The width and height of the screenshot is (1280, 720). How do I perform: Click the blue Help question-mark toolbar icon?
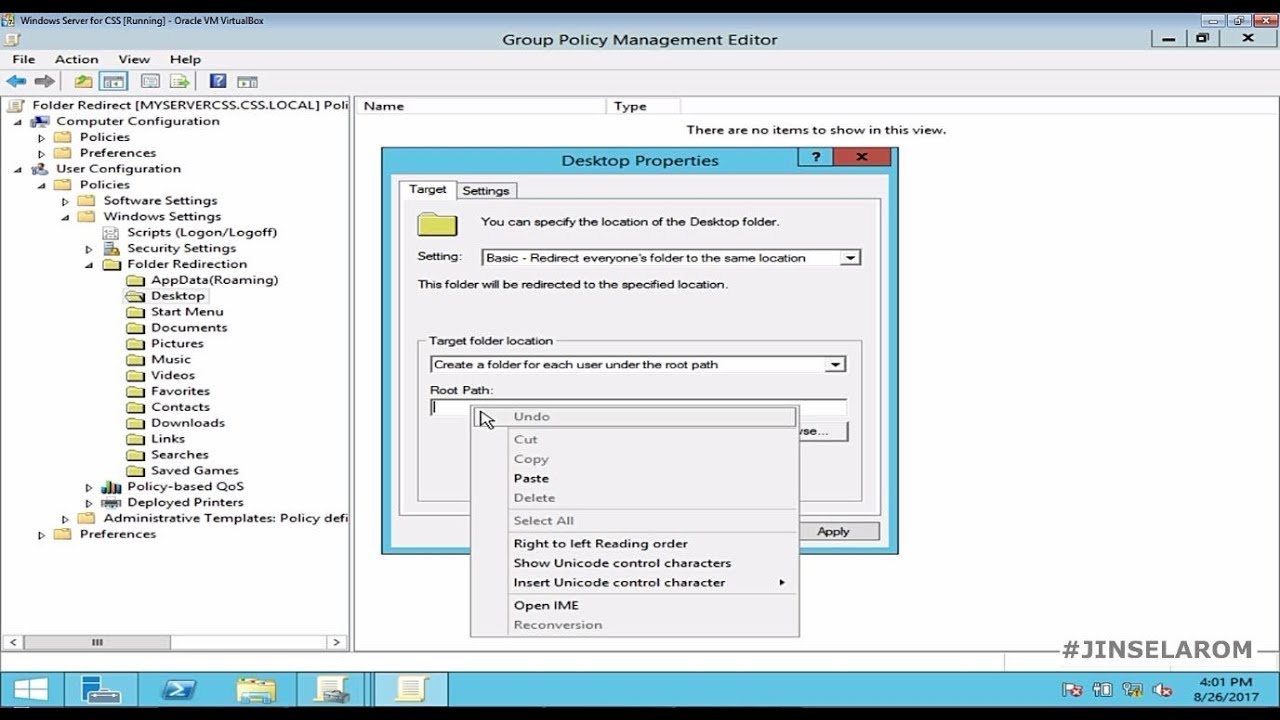coord(218,82)
